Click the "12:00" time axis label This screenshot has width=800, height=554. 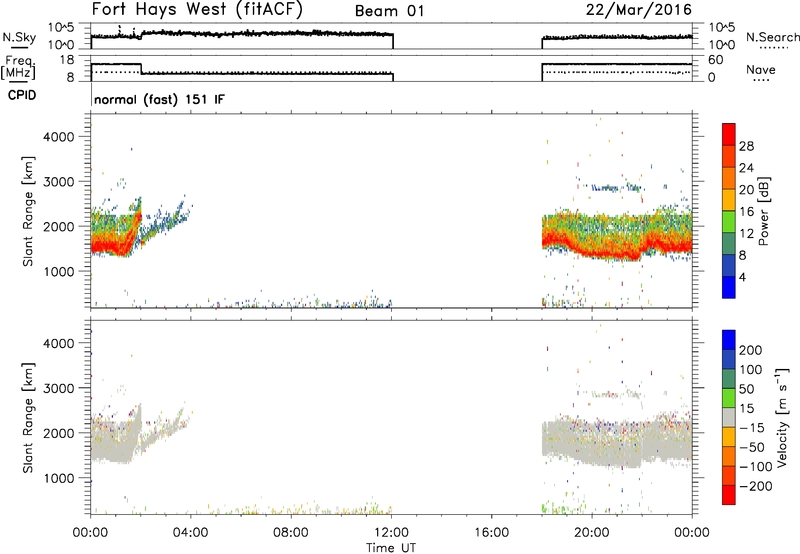[x=391, y=533]
